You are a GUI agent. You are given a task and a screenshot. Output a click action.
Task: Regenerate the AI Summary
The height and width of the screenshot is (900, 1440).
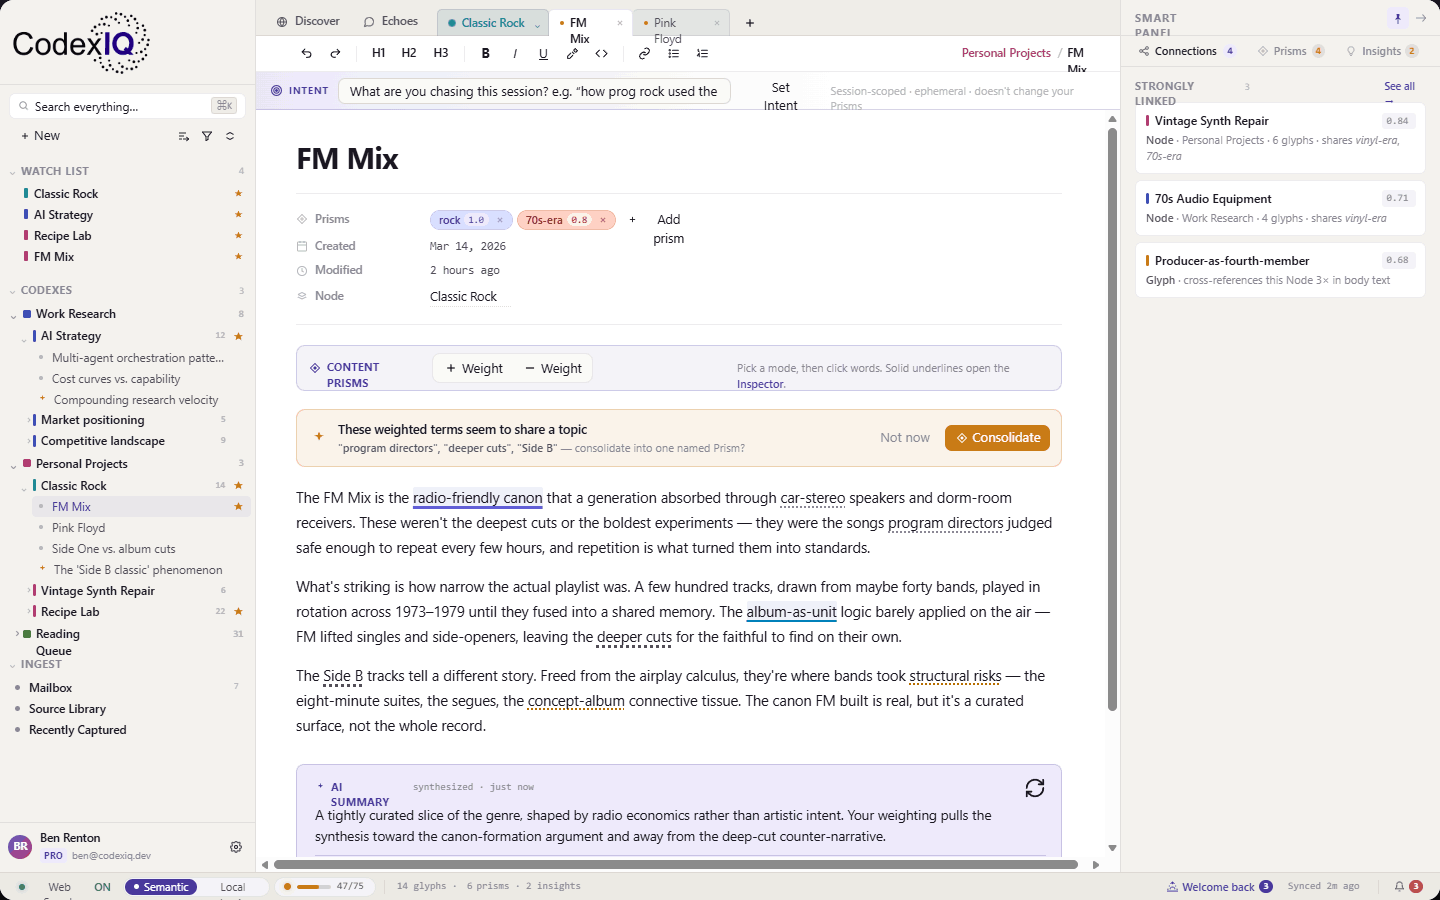point(1035,788)
